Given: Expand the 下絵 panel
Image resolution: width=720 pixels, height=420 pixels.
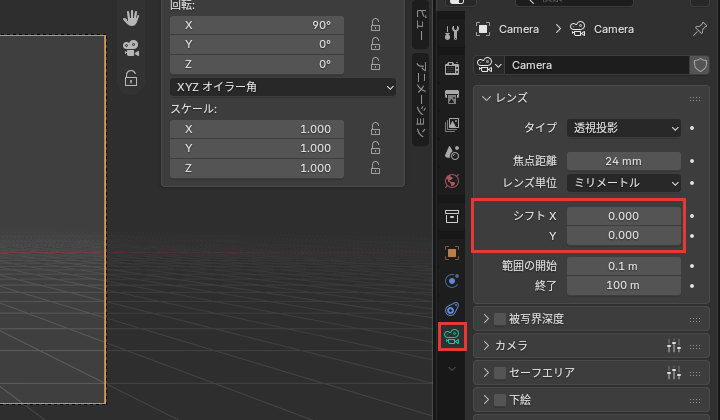Looking at the screenshot, I should point(486,399).
